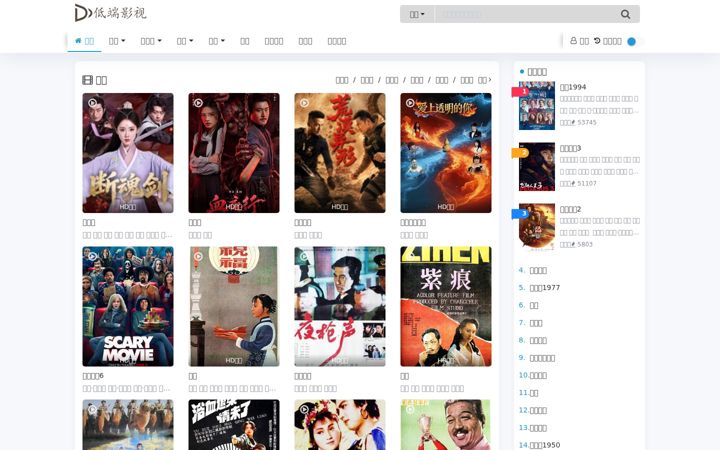Image resolution: width=720 pixels, height=450 pixels.
Task: Click the history clock icon
Action: (597, 41)
